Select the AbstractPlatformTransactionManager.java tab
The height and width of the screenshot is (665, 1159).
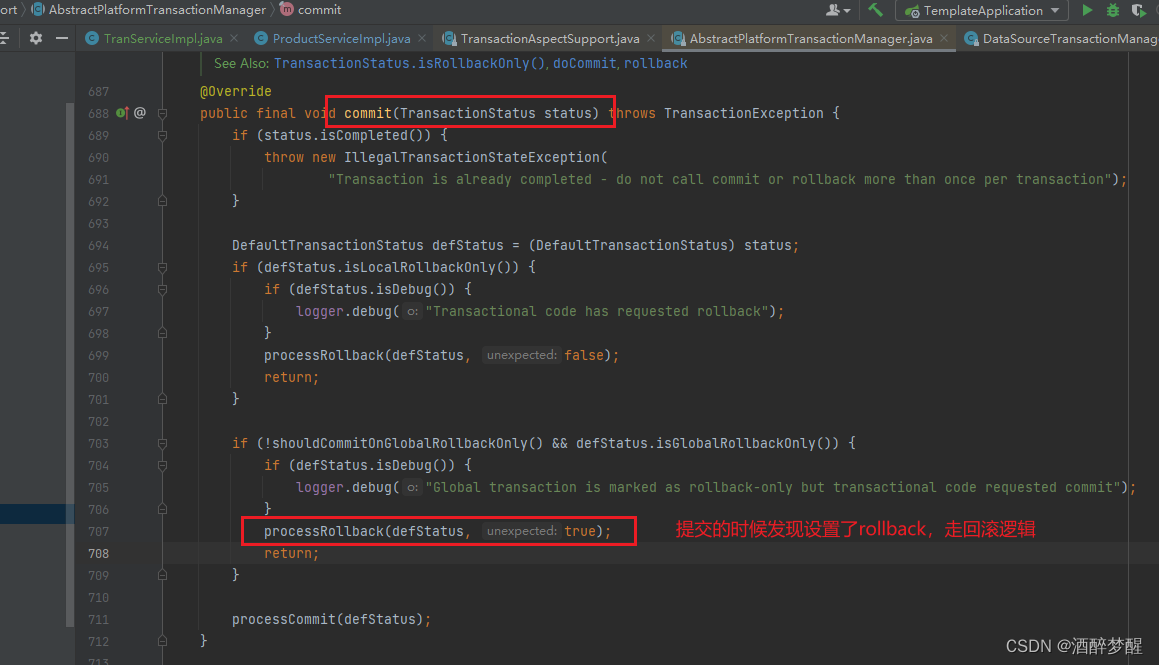(811, 38)
